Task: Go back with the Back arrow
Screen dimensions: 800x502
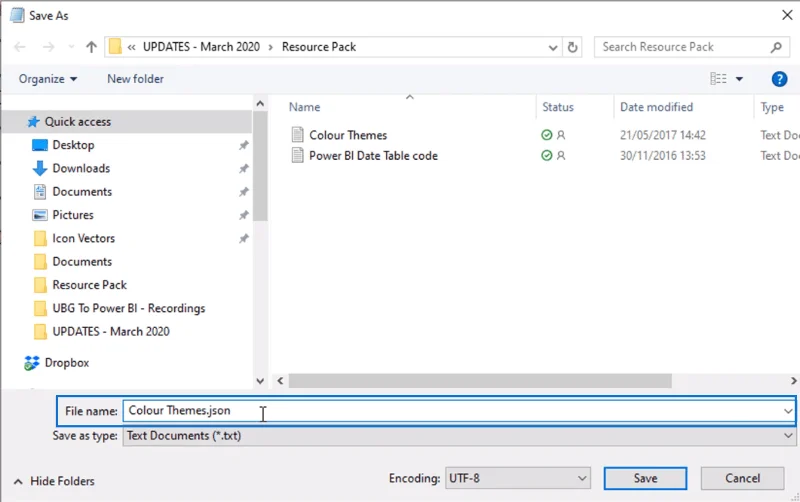Action: pos(20,47)
